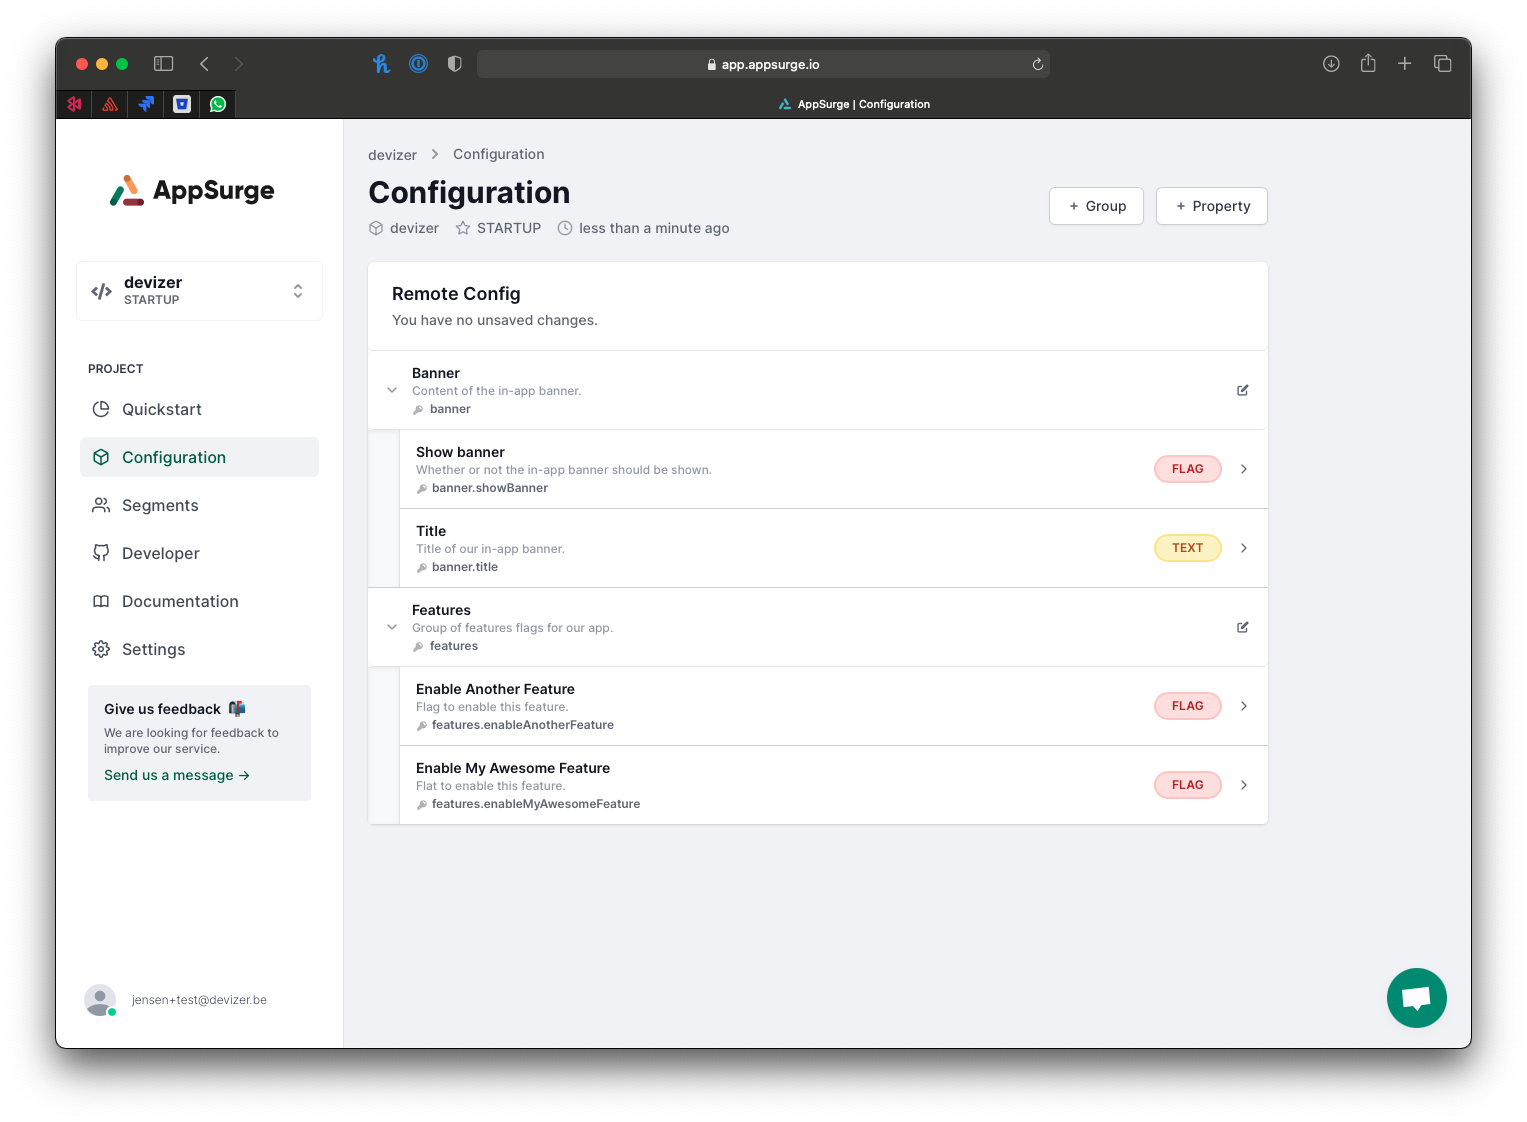Click the Share icon in toolbar
The height and width of the screenshot is (1122, 1527).
1368,63
